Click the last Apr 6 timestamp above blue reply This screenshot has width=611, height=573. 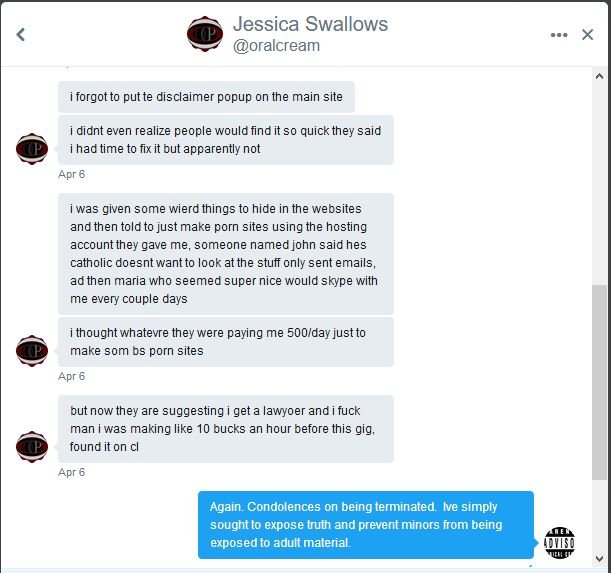71,472
